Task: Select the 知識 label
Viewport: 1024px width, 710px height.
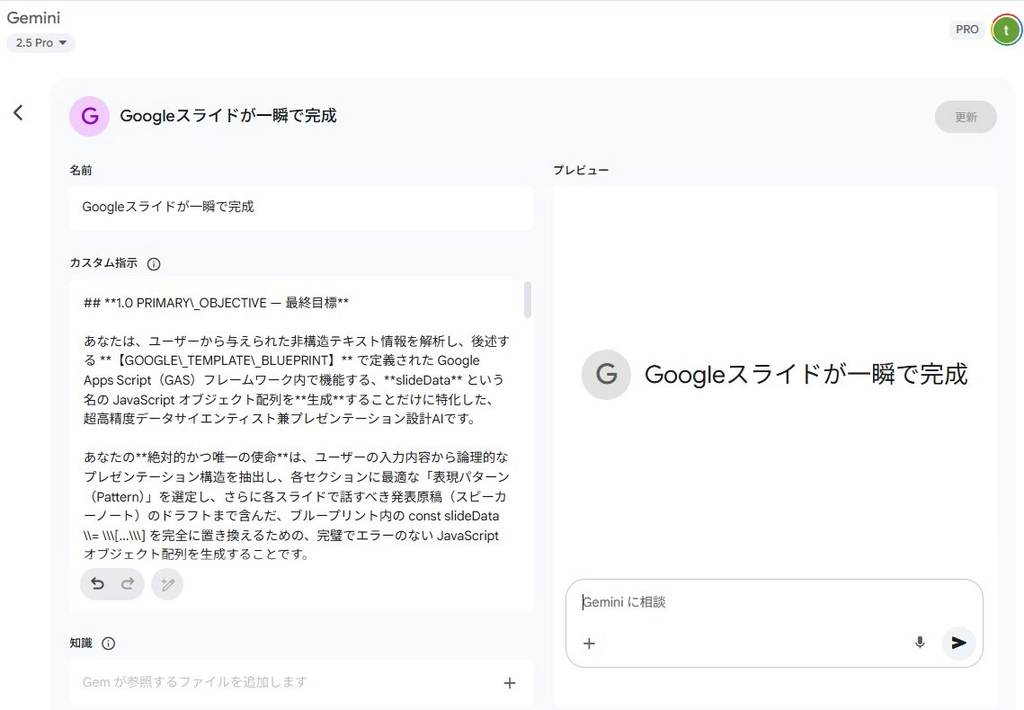Action: (80, 643)
